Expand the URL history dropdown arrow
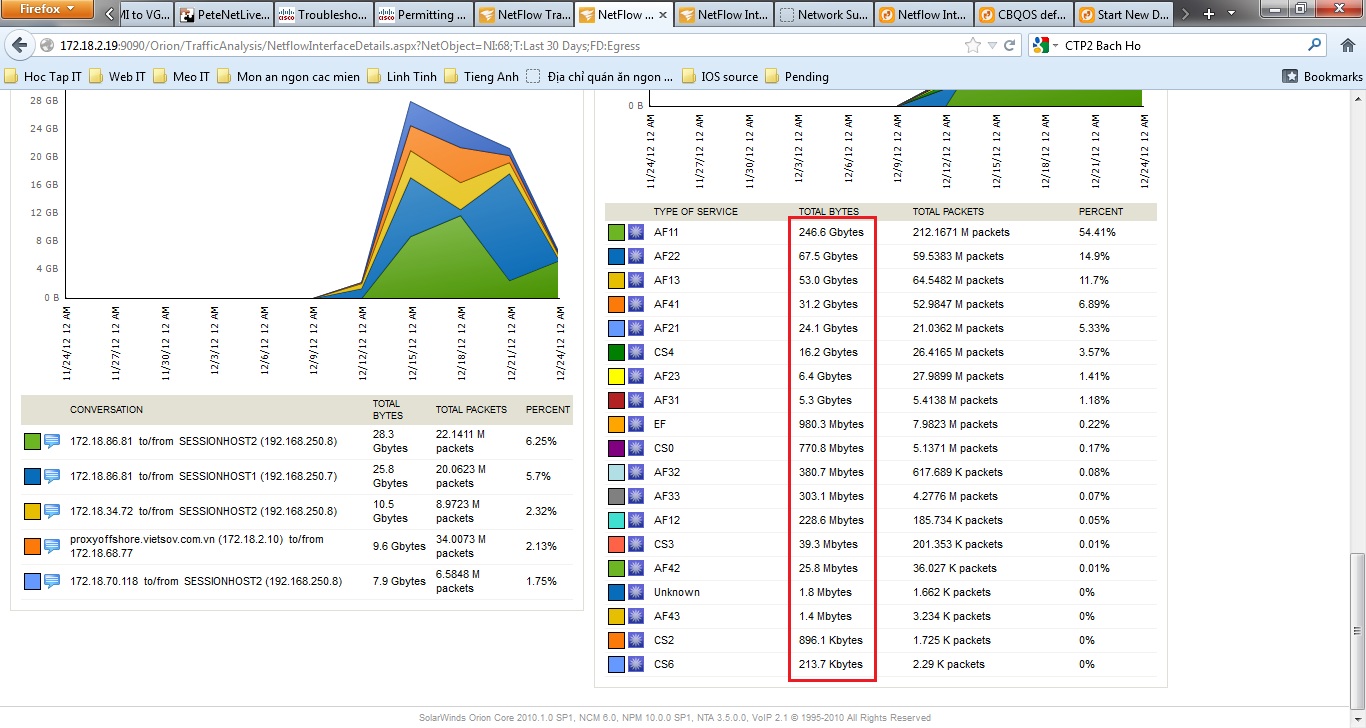Image resolution: width=1366 pixels, height=728 pixels. (x=992, y=45)
